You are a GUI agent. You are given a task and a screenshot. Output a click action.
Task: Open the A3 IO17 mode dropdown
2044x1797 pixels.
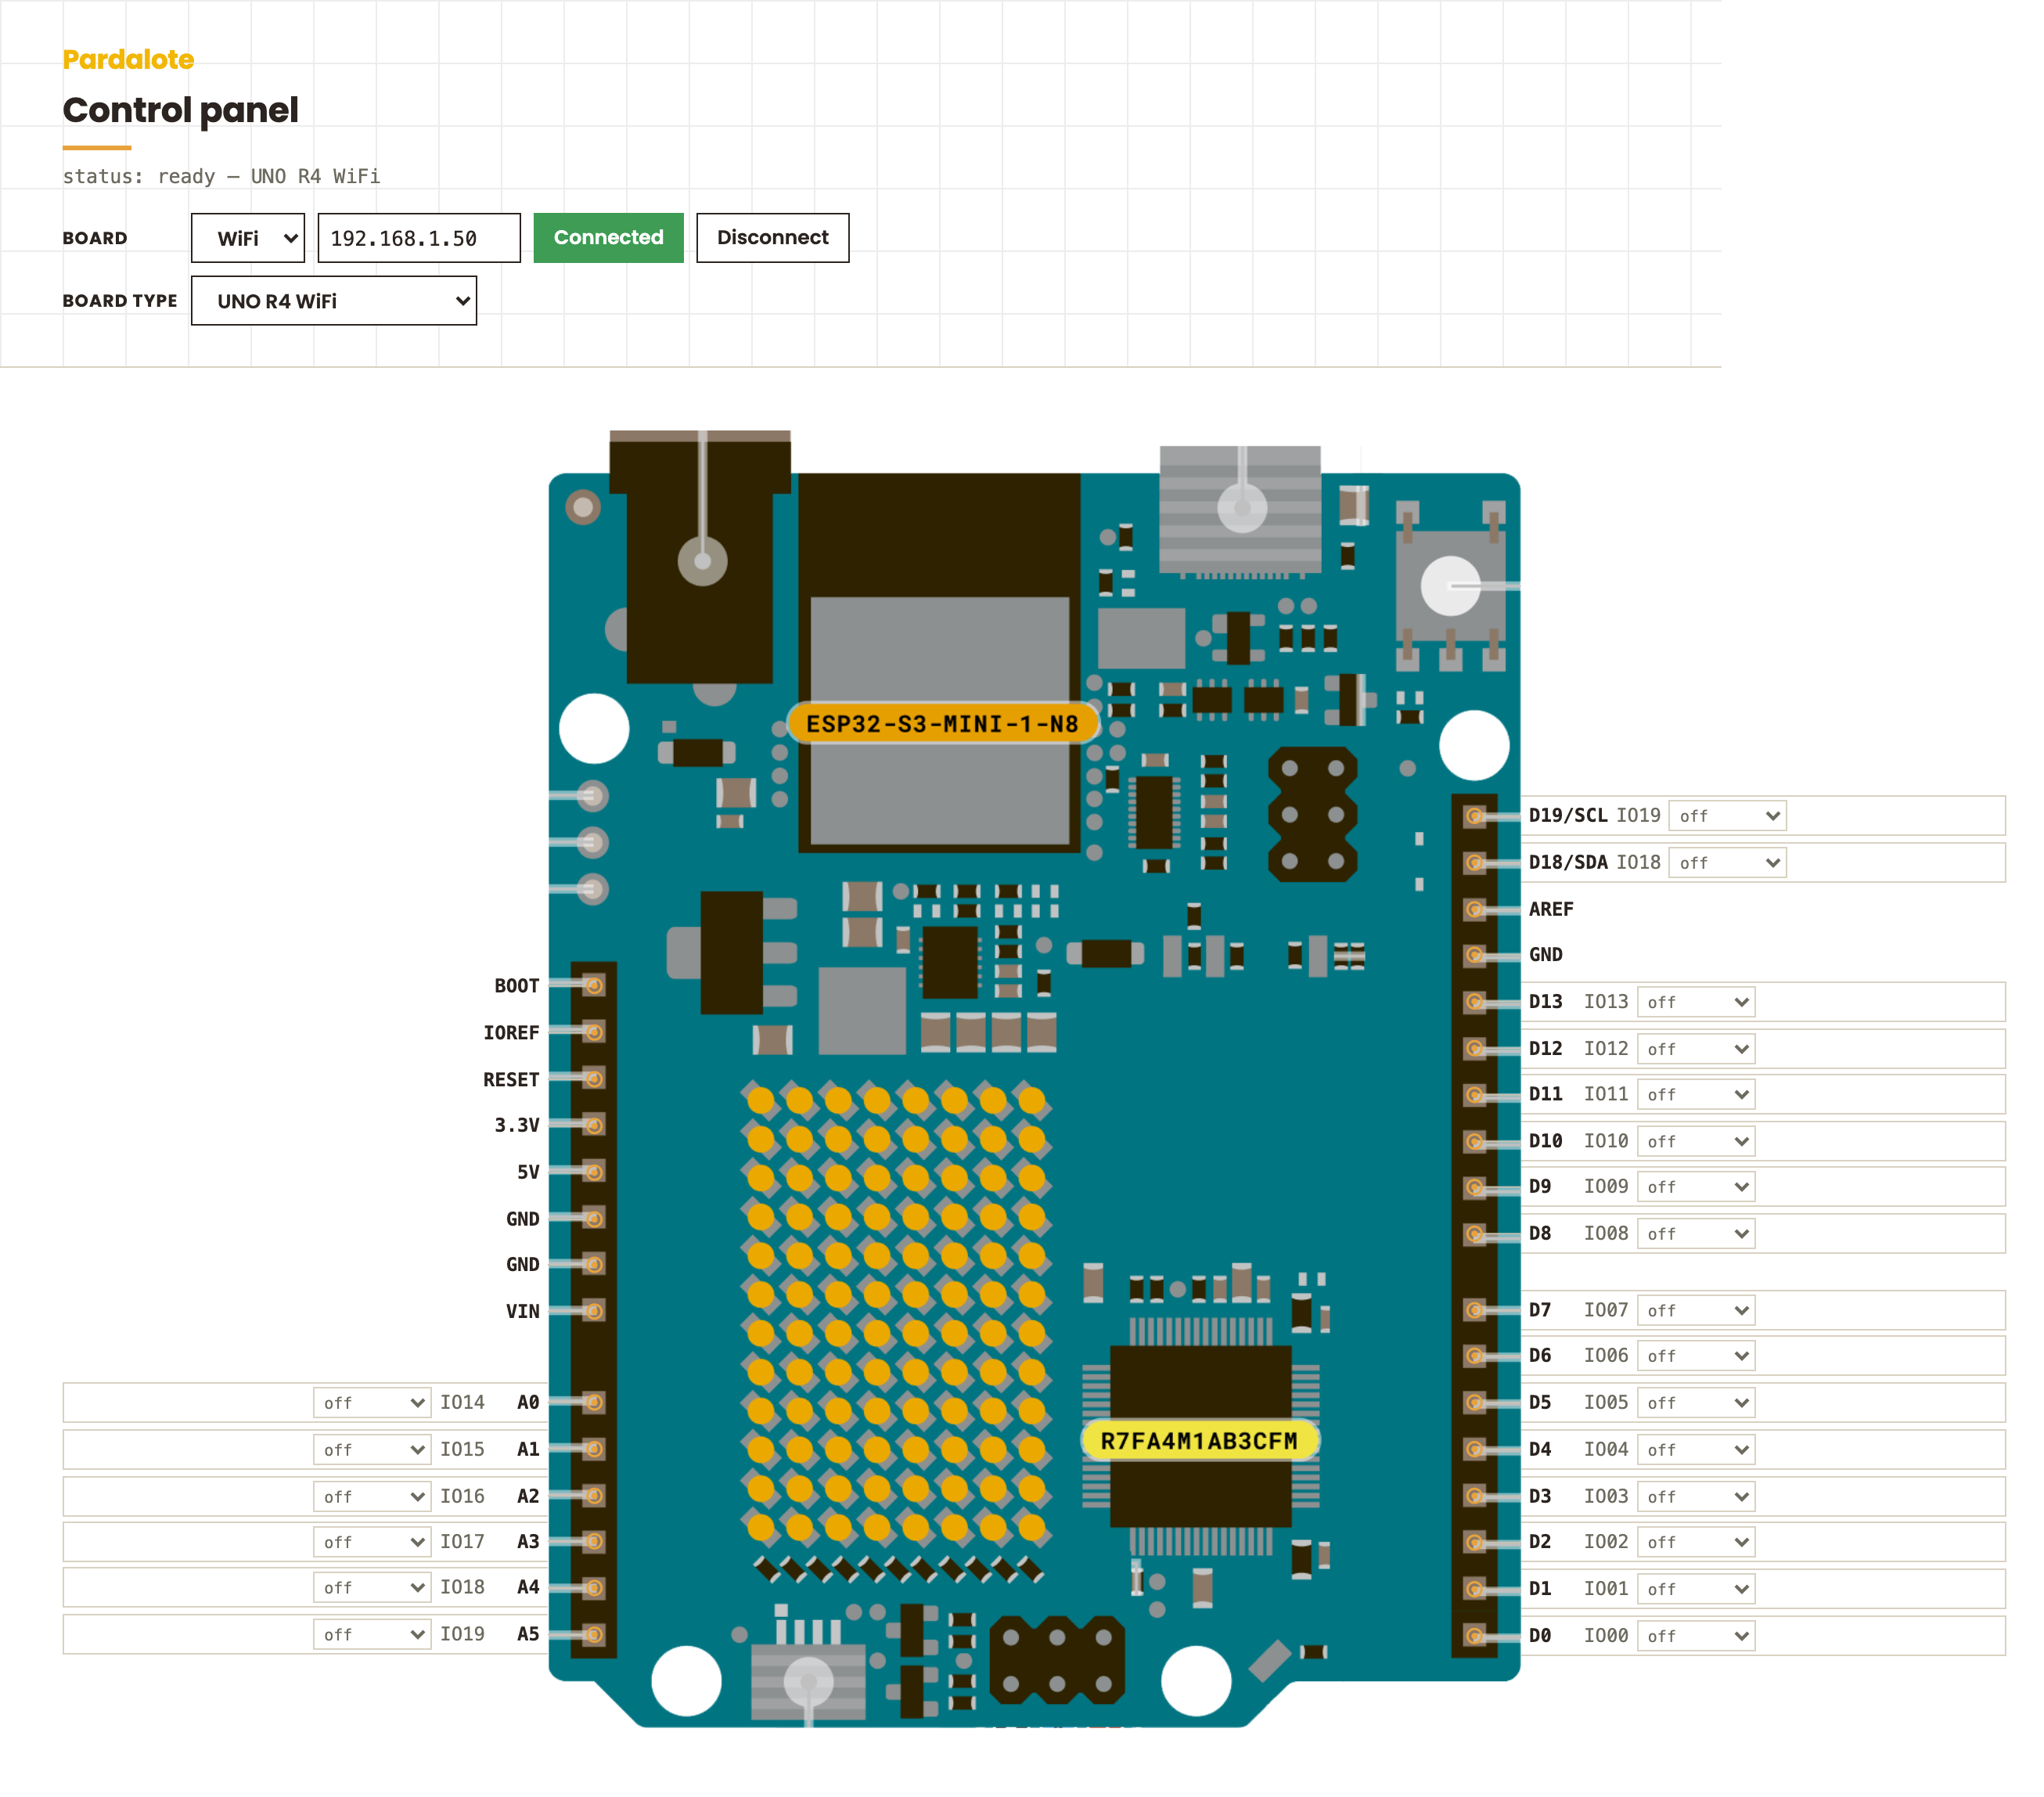372,1542
